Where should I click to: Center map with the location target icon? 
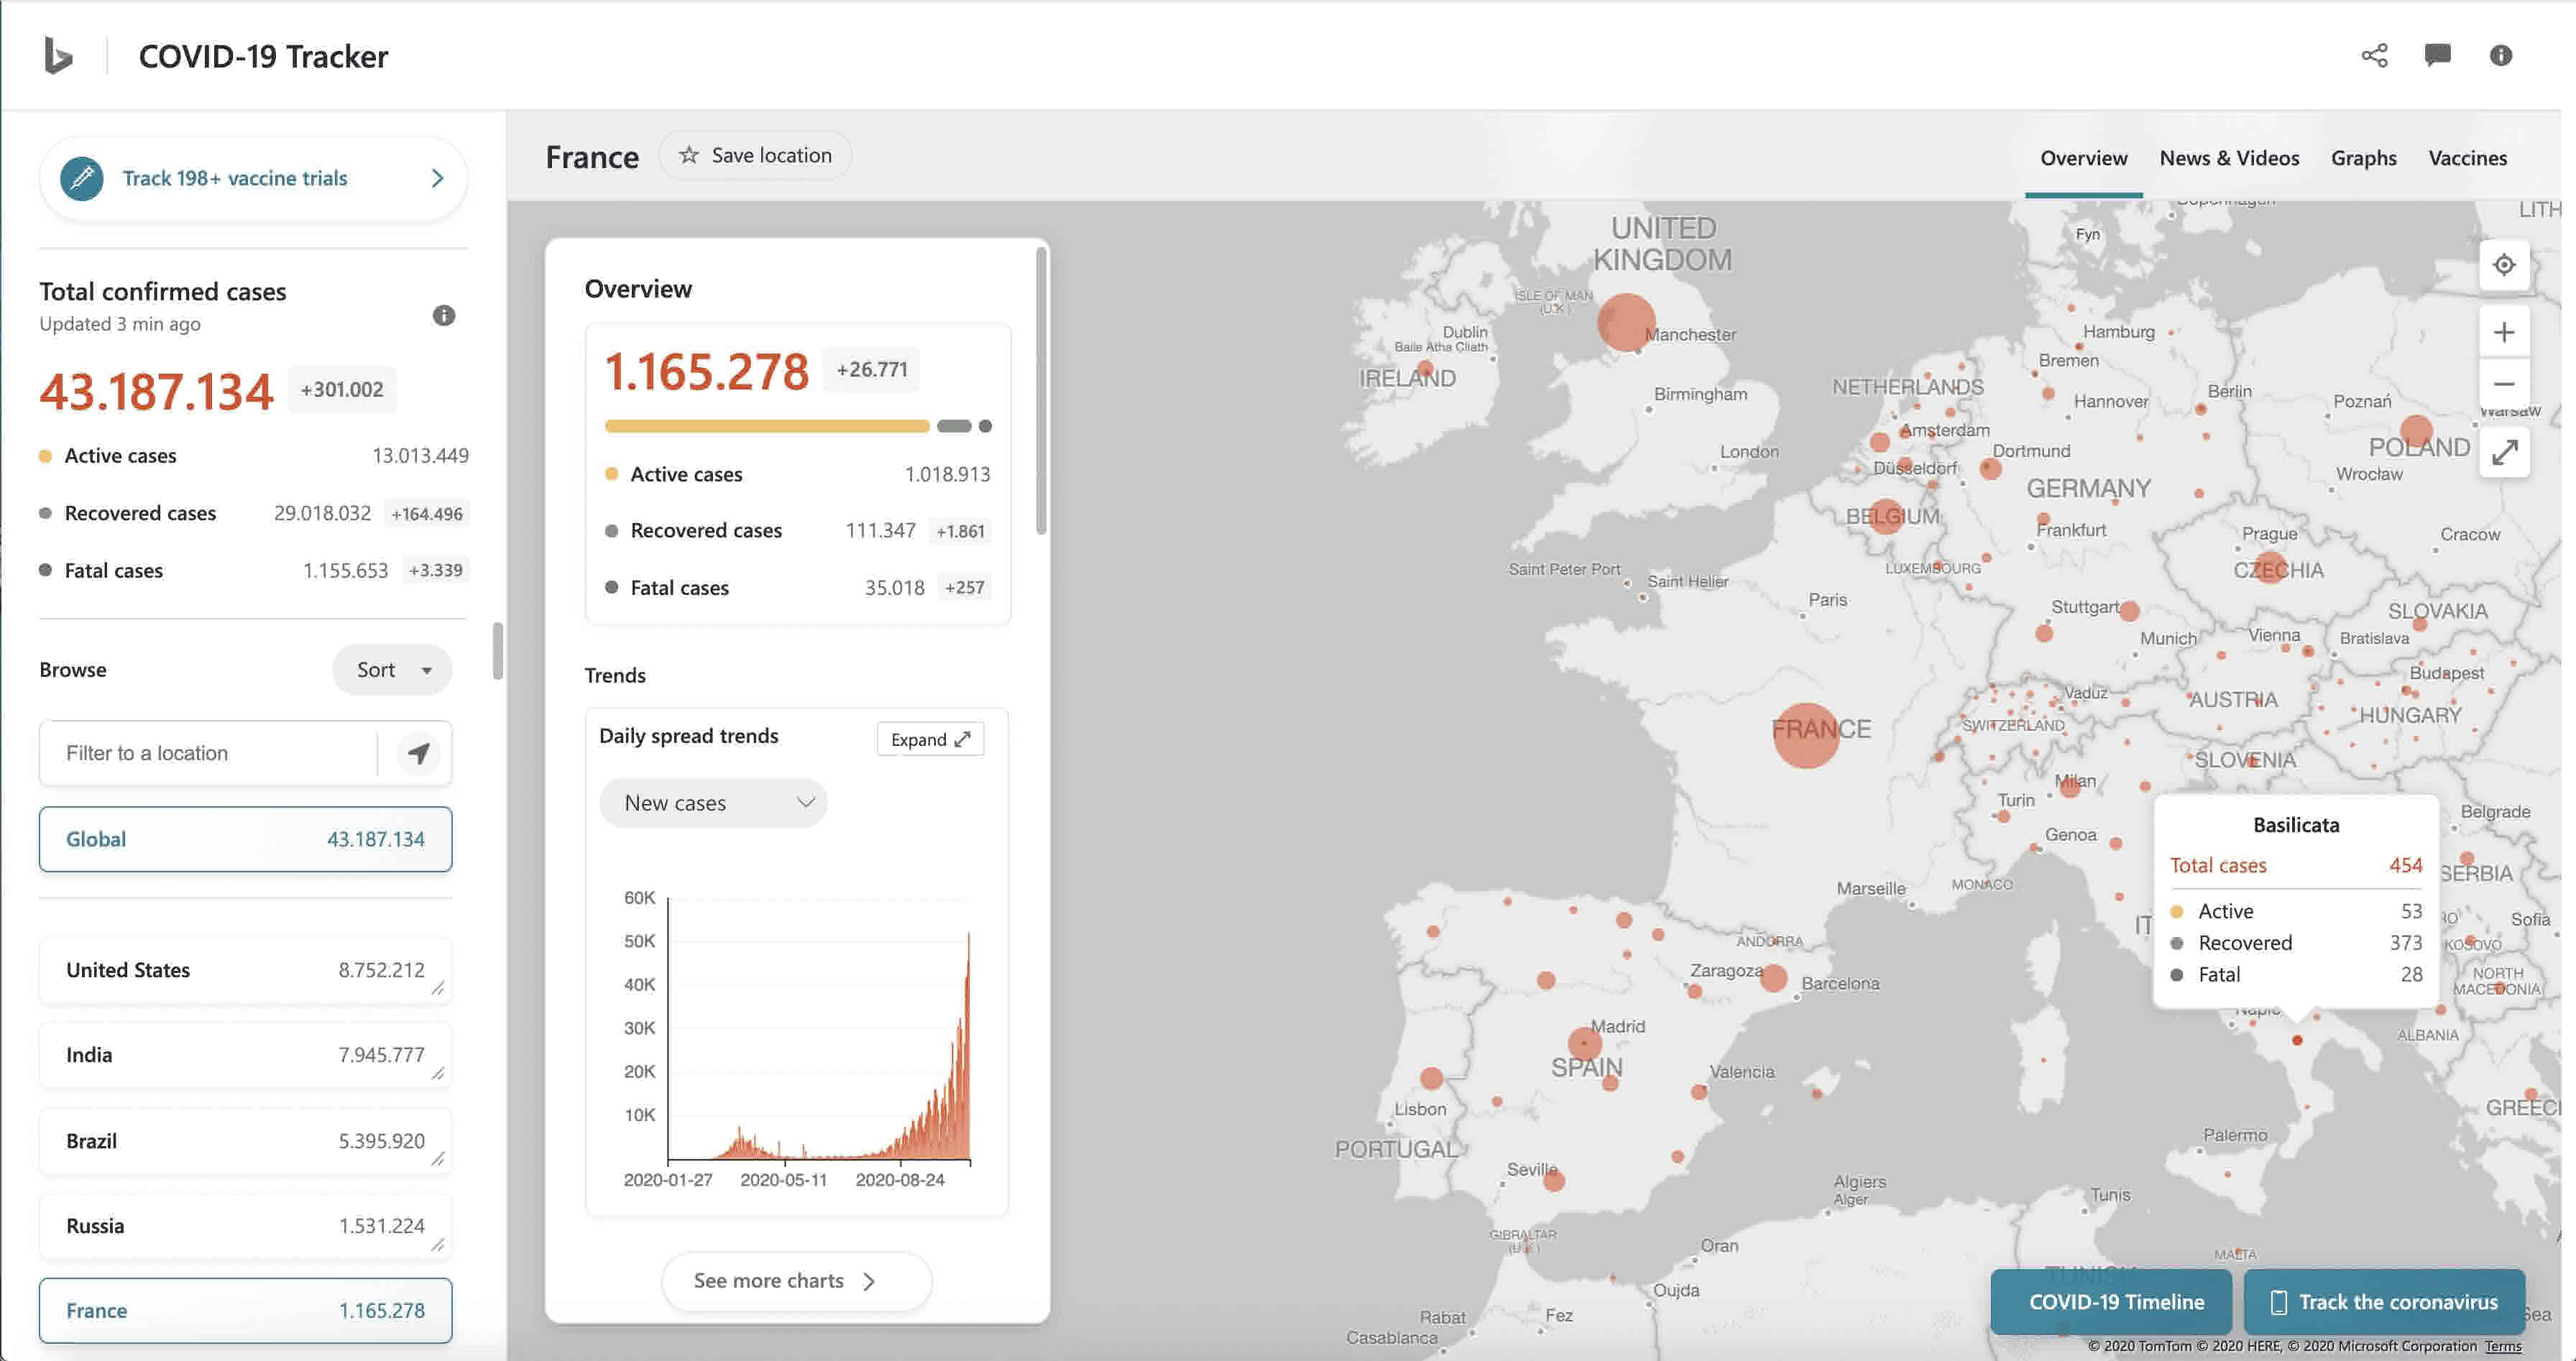point(2504,265)
